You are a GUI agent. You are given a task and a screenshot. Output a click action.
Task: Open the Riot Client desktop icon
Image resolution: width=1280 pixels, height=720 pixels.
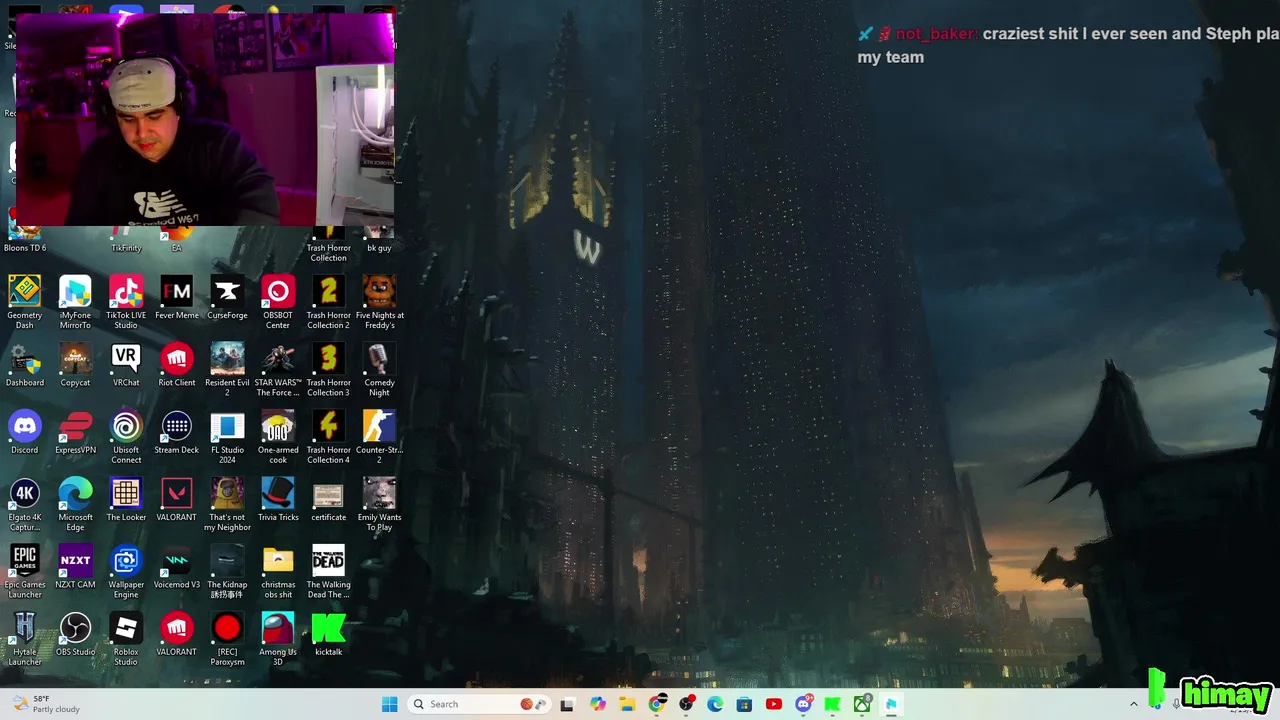click(177, 365)
